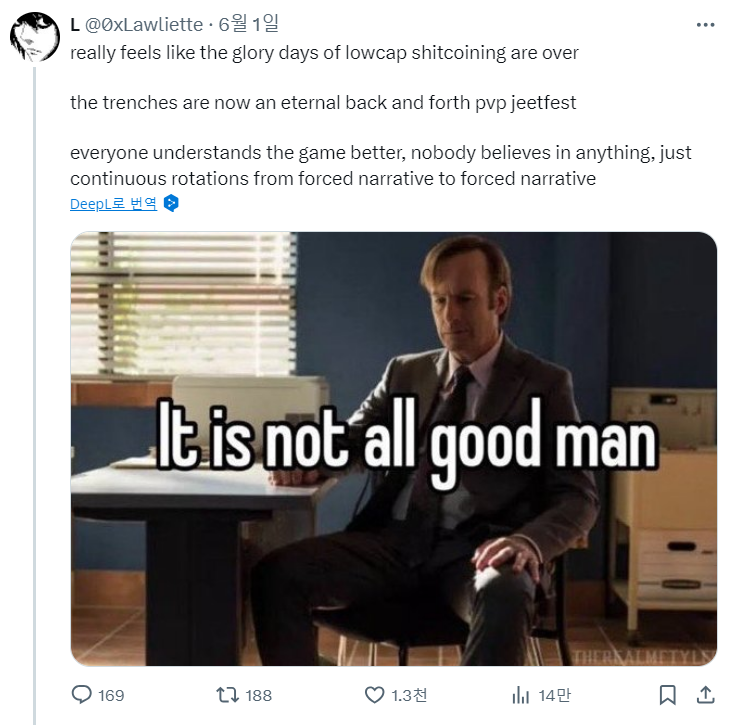Bookmark this tweet
730x725 pixels.
[668, 694]
